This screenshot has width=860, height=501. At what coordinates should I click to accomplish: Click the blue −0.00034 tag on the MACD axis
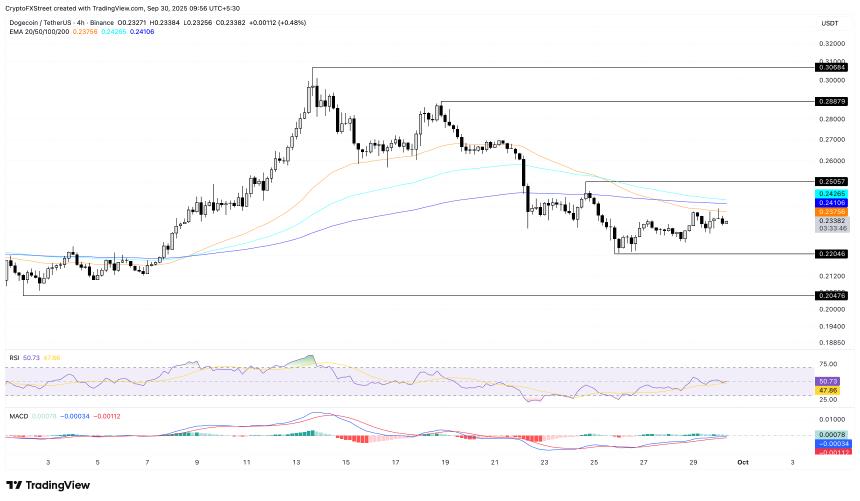[x=833, y=443]
